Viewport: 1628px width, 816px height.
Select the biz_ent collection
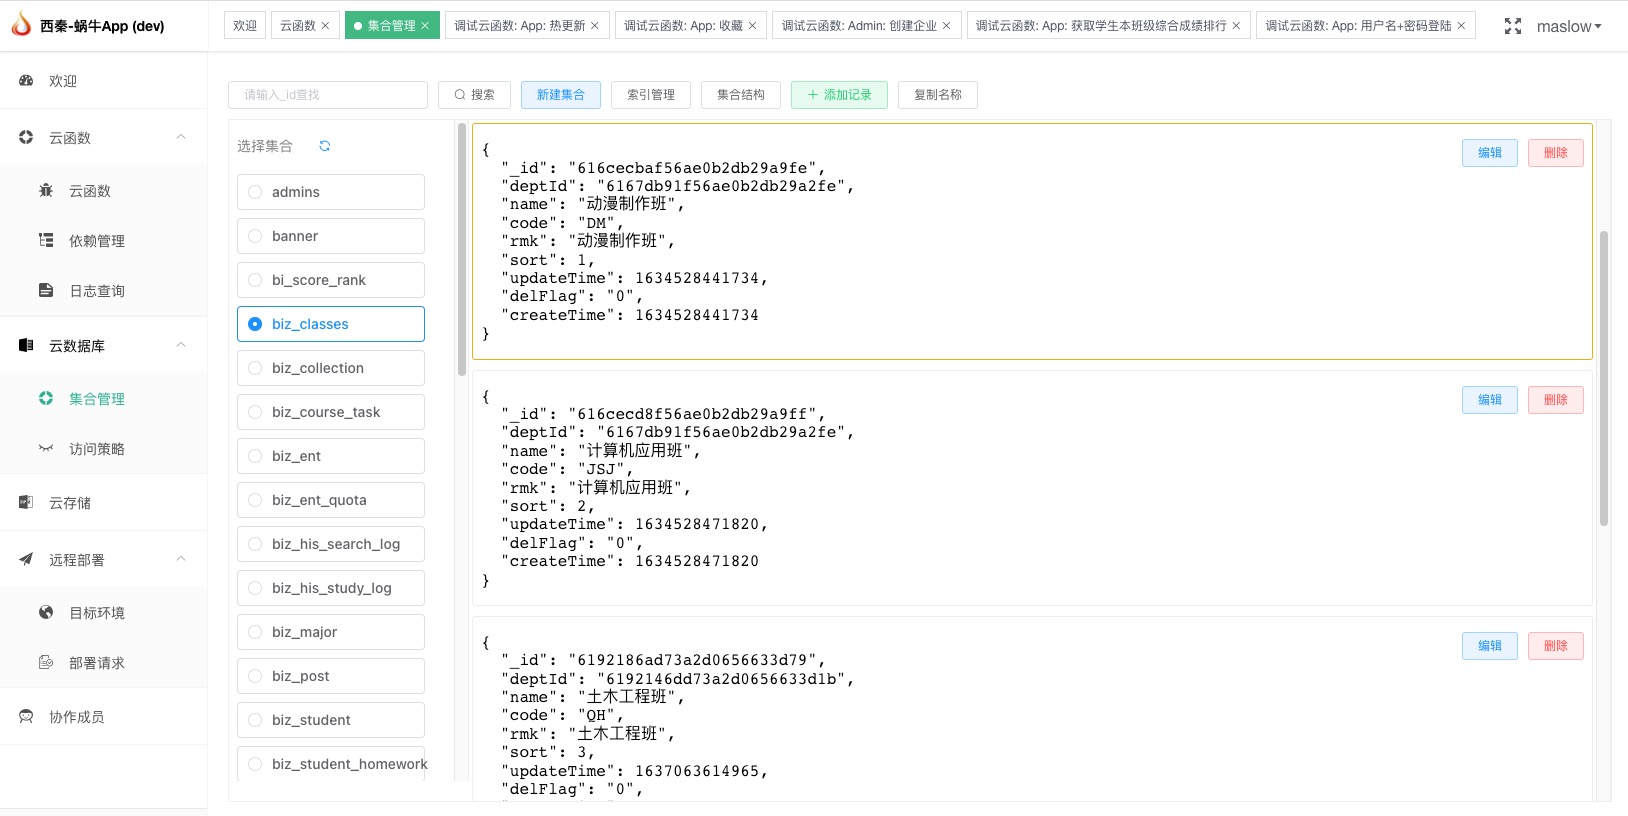[x=331, y=456]
